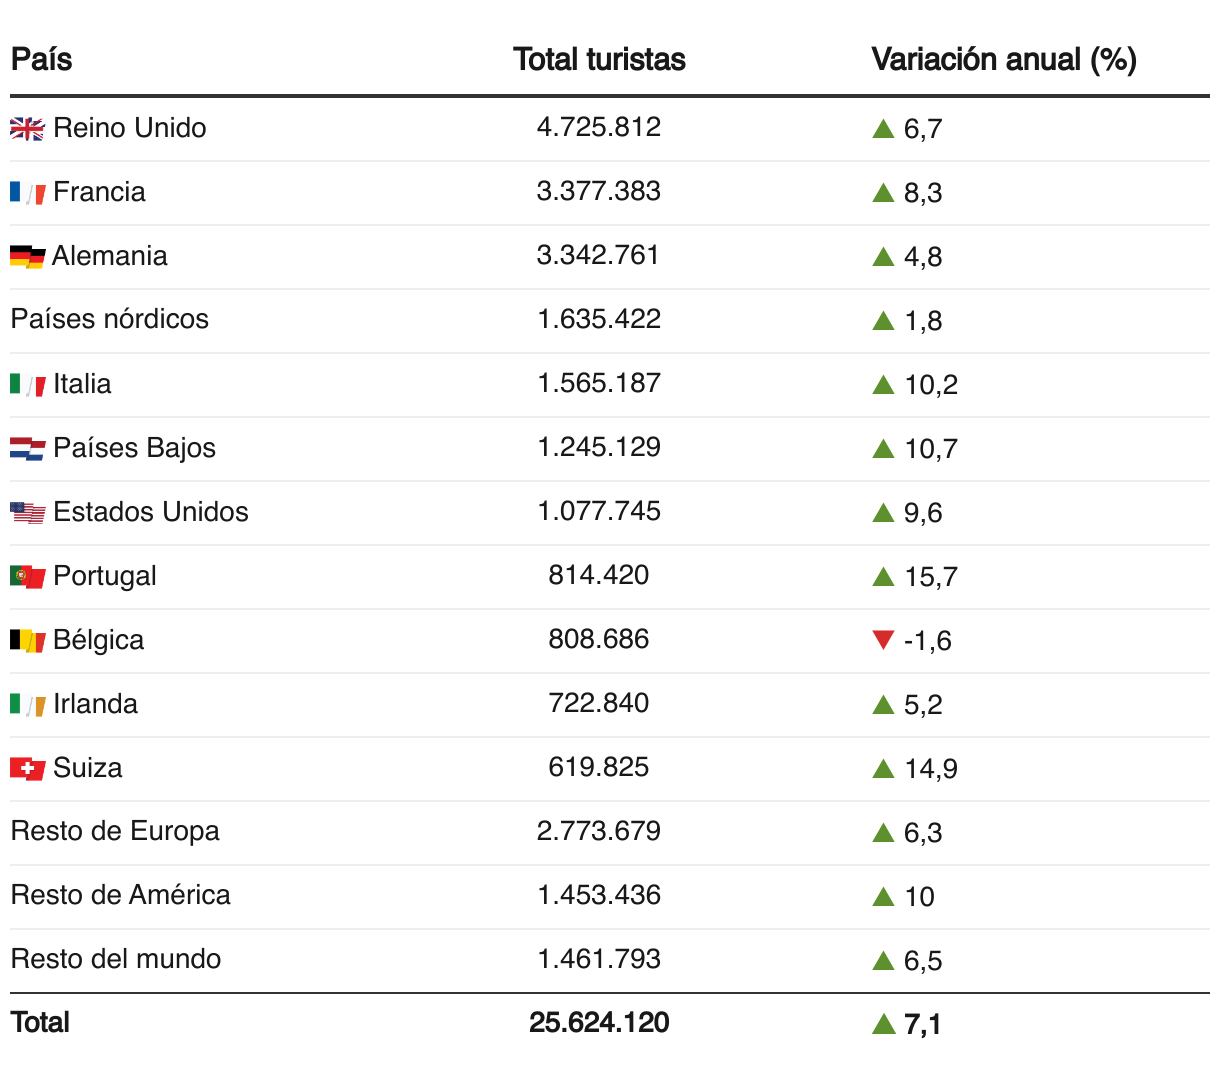Click the Germany flag icon
1220x1066 pixels.
tap(27, 257)
